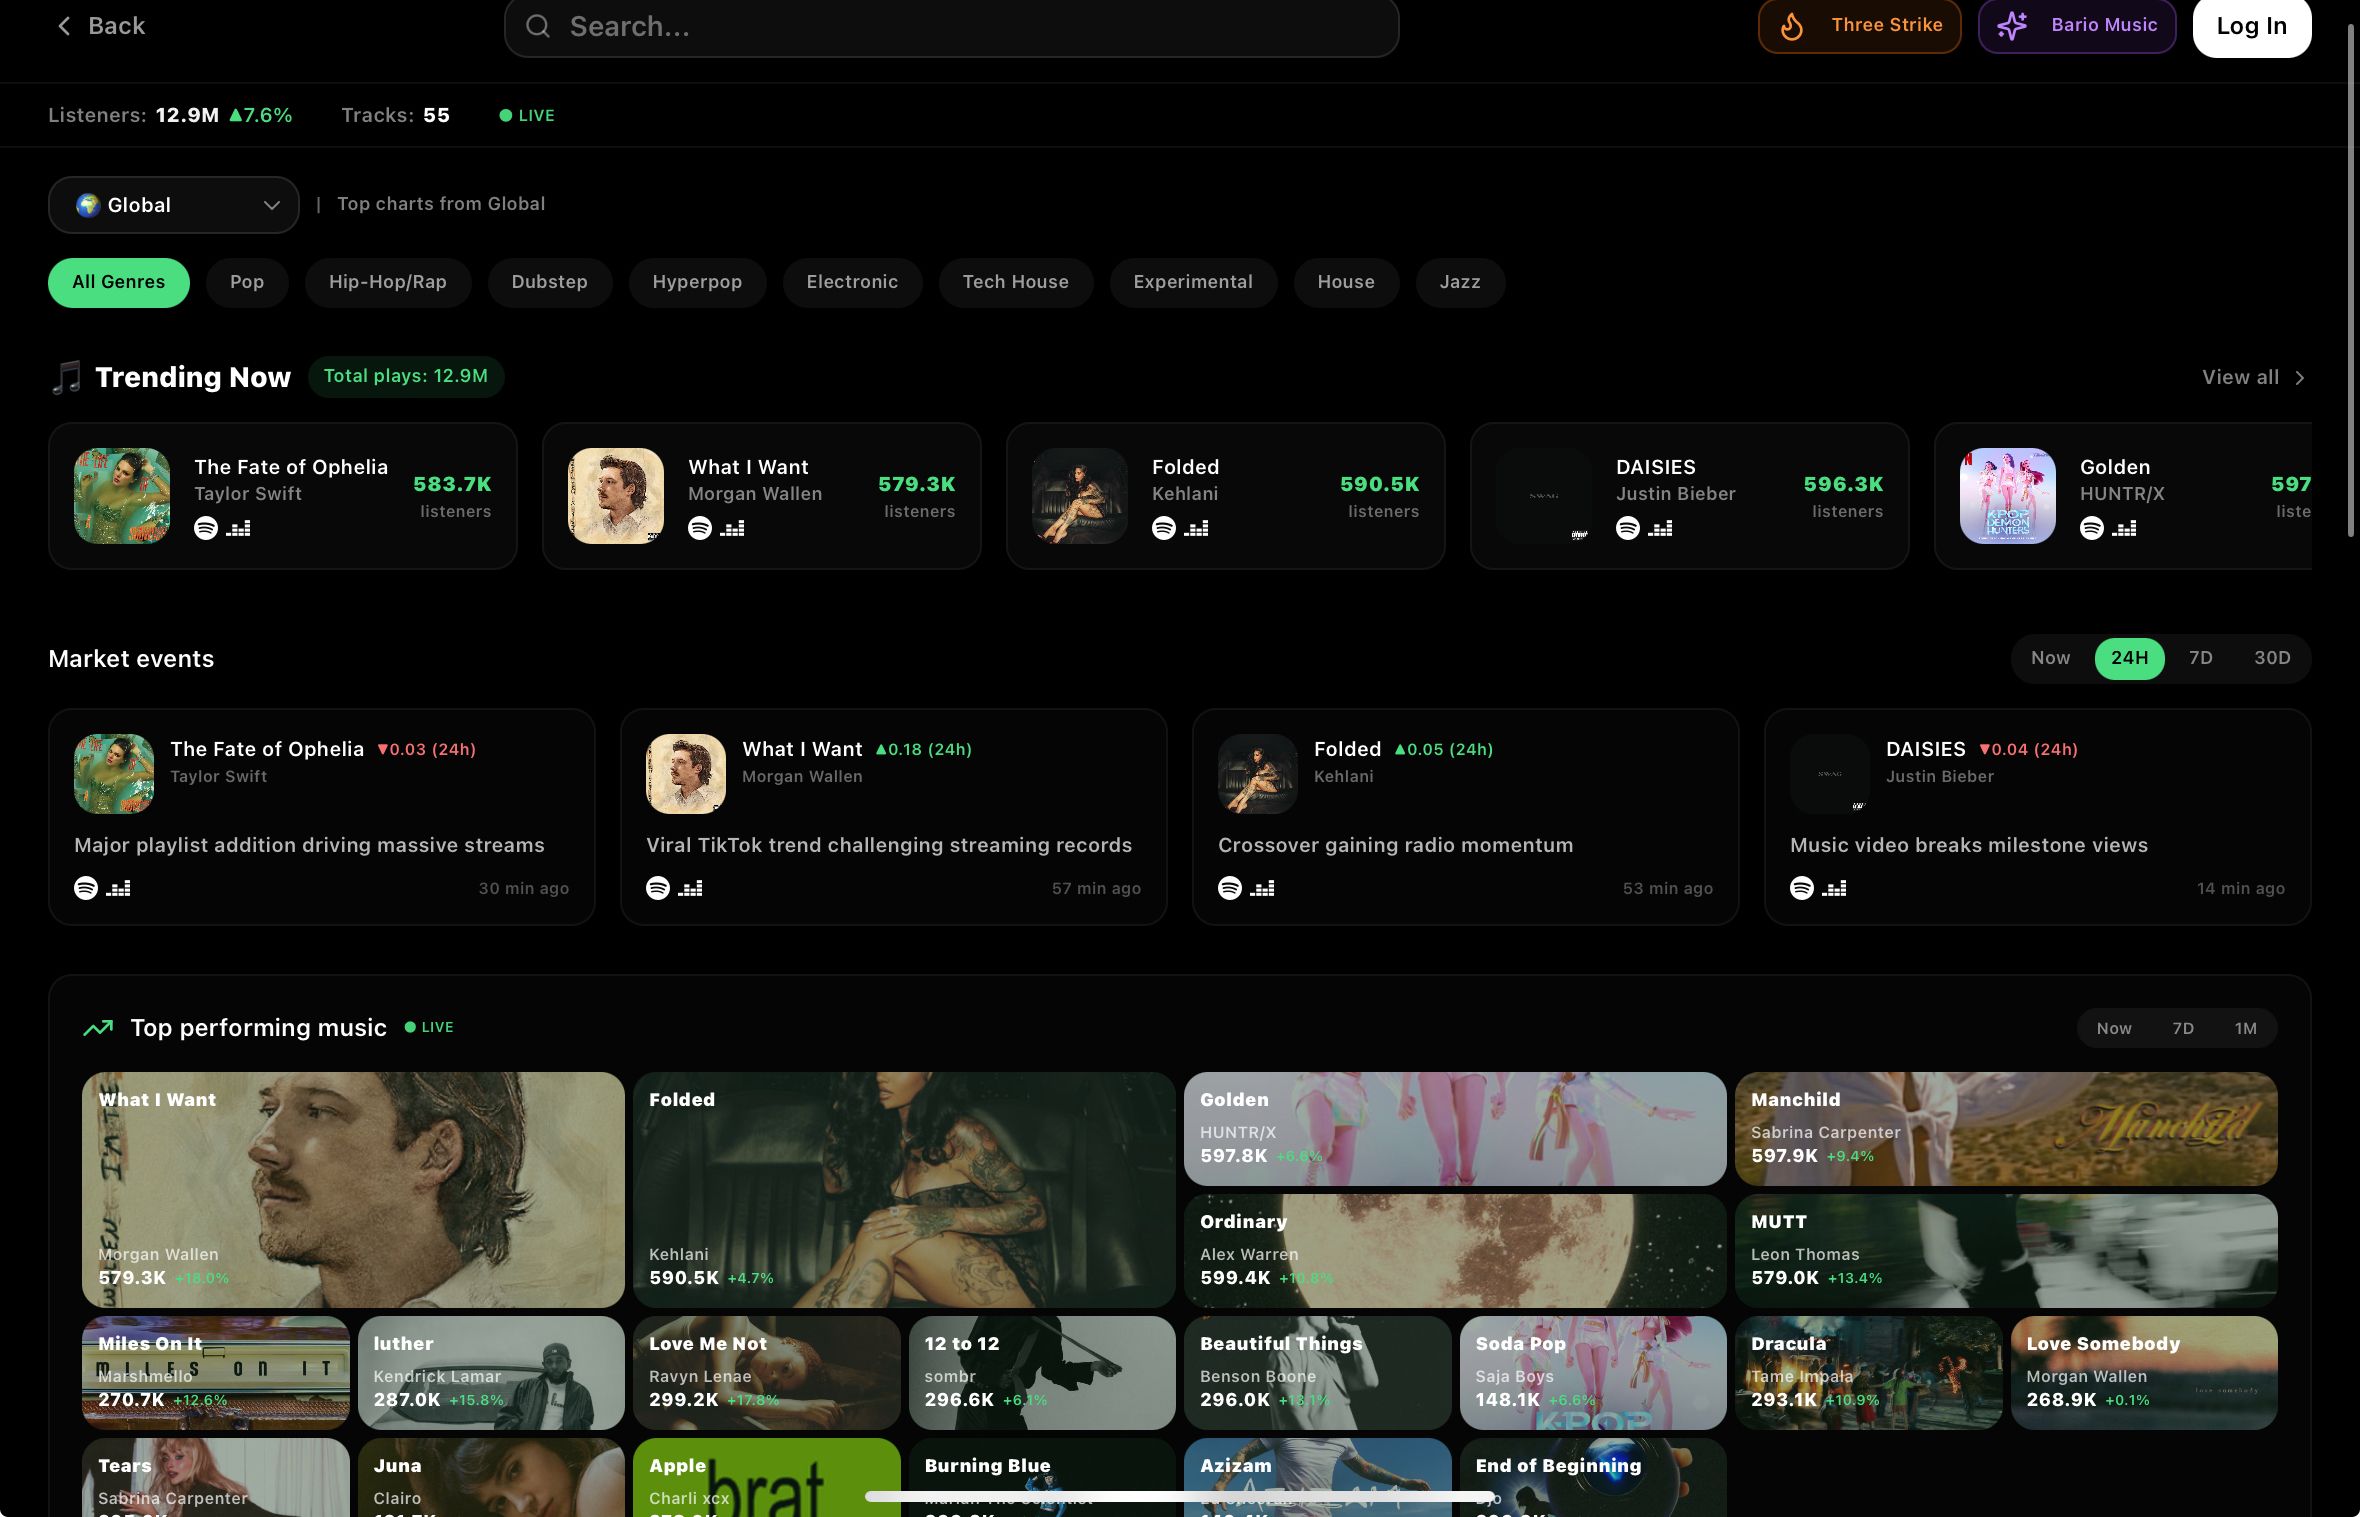2360x1517 pixels.
Task: Click the horizontal scrollbar at bottom of chart
Action: (x=1180, y=1497)
